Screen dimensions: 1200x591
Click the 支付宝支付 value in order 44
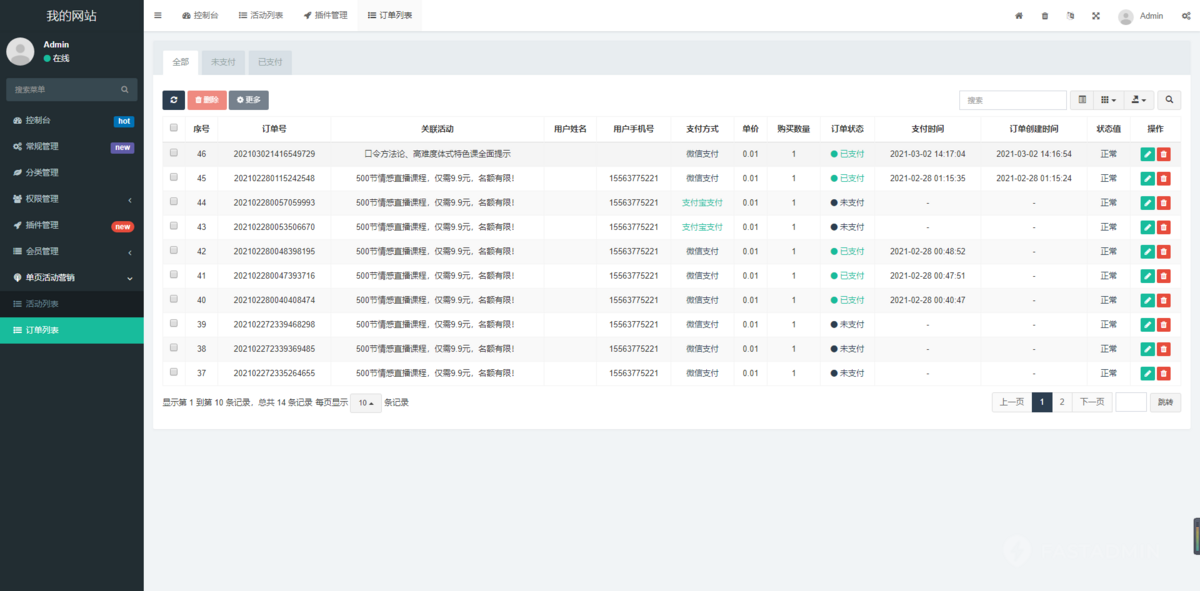point(702,203)
